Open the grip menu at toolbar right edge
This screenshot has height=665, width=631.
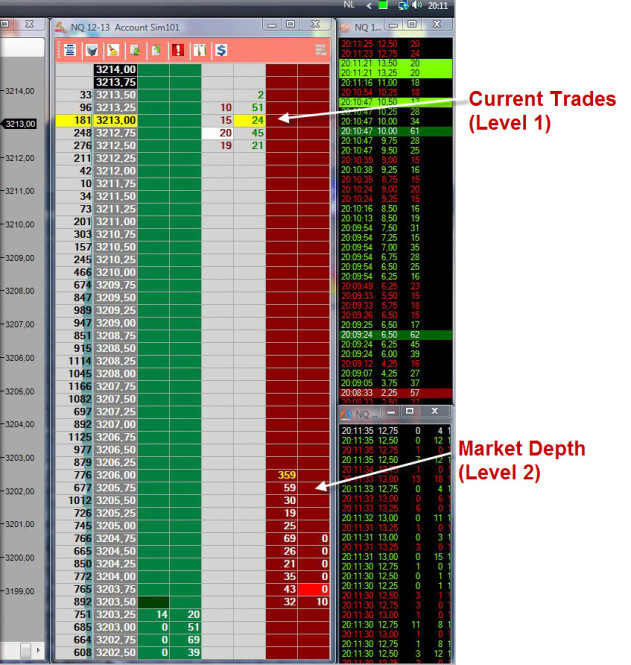click(320, 49)
